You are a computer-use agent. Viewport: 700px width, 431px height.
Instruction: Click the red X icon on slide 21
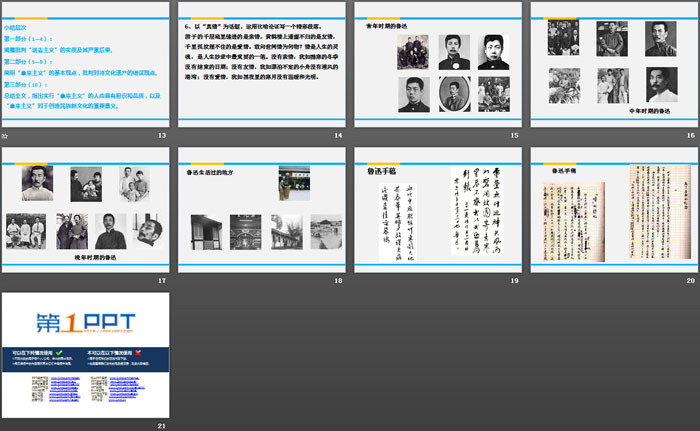[137, 352]
